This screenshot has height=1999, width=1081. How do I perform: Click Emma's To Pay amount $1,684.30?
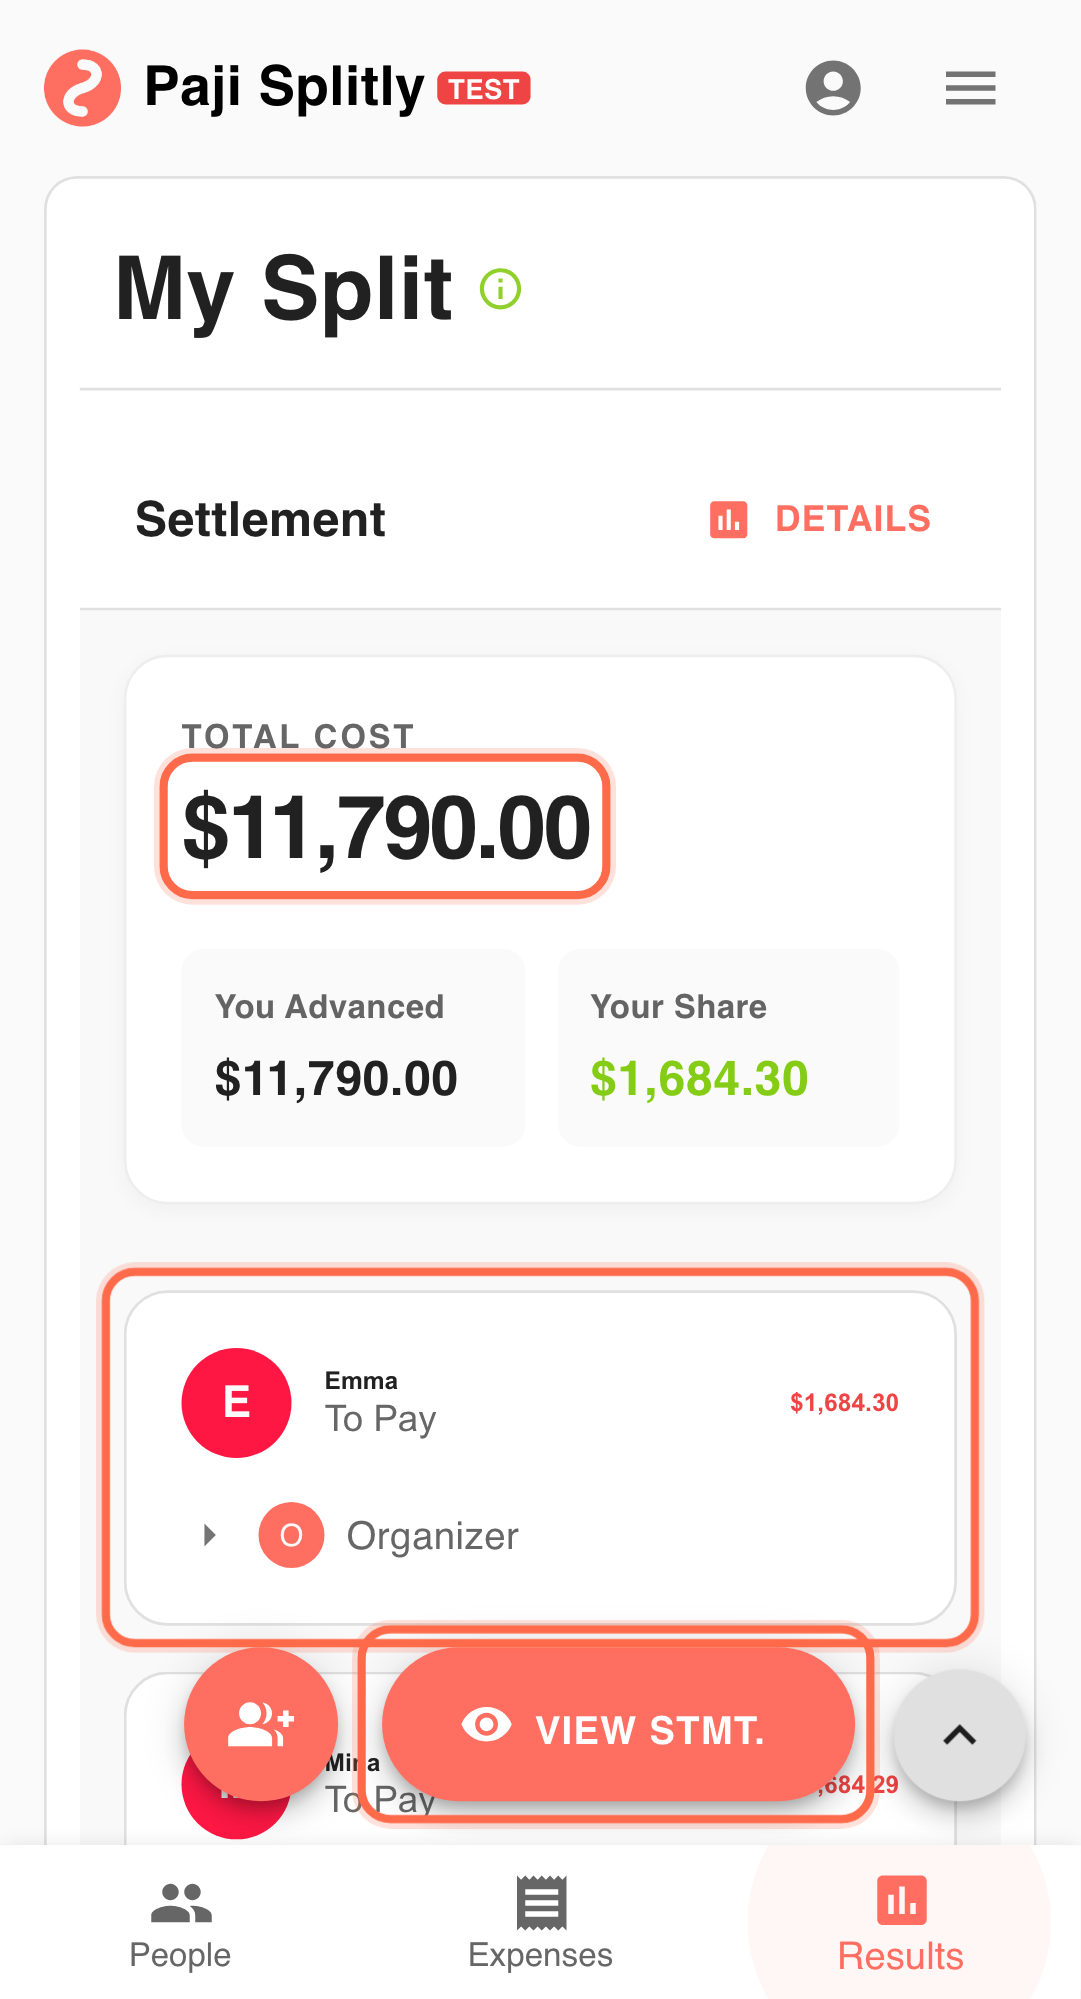(844, 1403)
